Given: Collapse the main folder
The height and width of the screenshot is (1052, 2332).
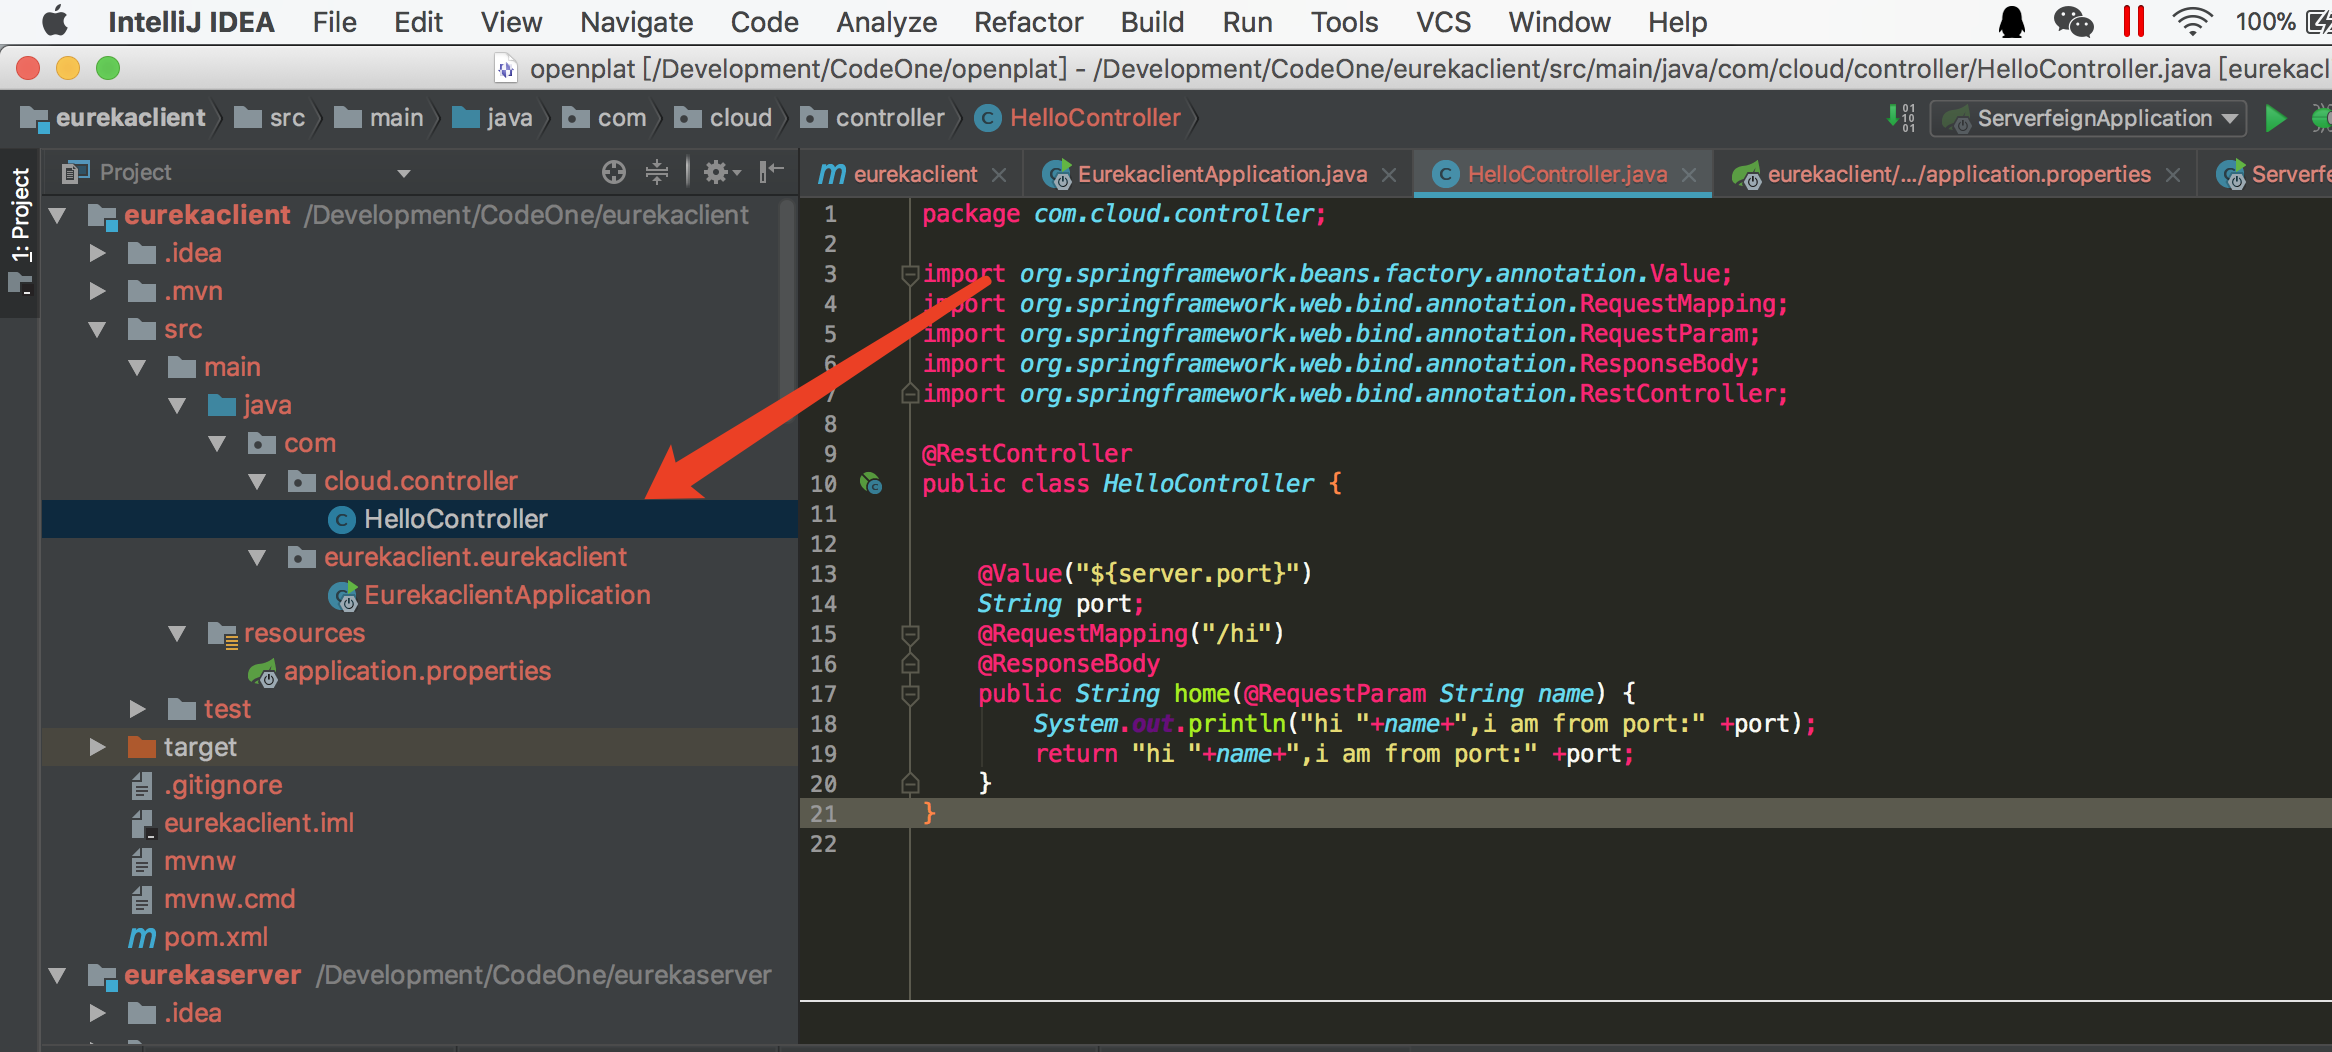Looking at the screenshot, I should (137, 367).
